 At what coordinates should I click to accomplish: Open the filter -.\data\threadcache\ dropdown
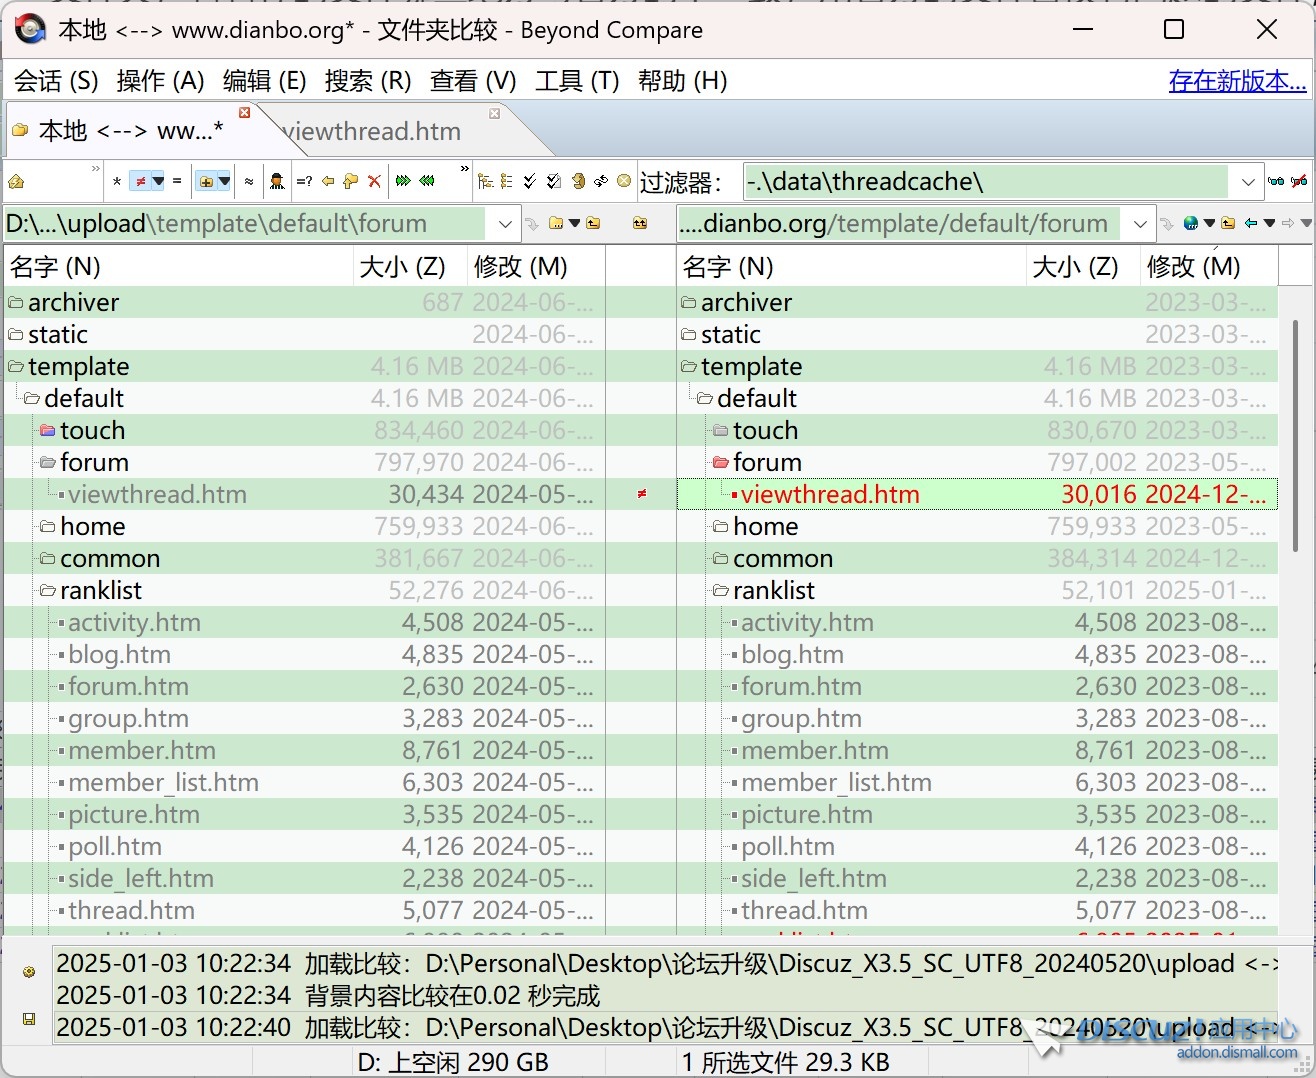click(x=1248, y=182)
